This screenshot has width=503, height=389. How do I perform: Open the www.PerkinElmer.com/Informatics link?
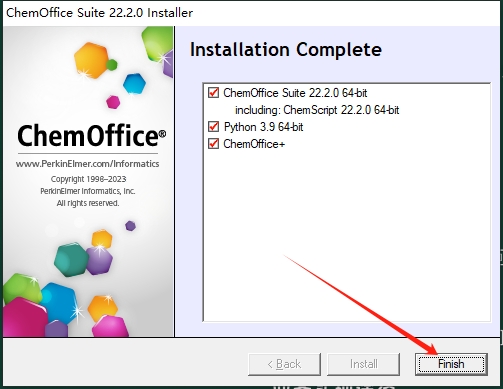88,164
